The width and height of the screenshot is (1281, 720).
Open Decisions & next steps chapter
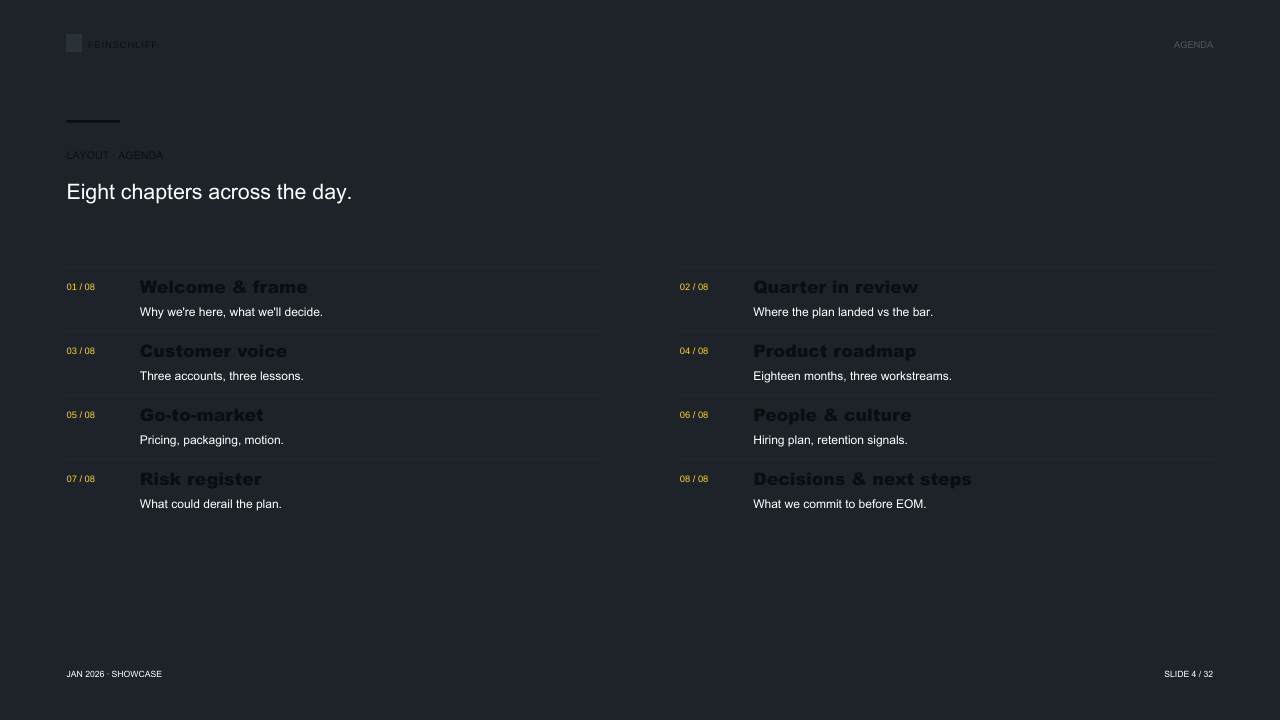(x=862, y=480)
